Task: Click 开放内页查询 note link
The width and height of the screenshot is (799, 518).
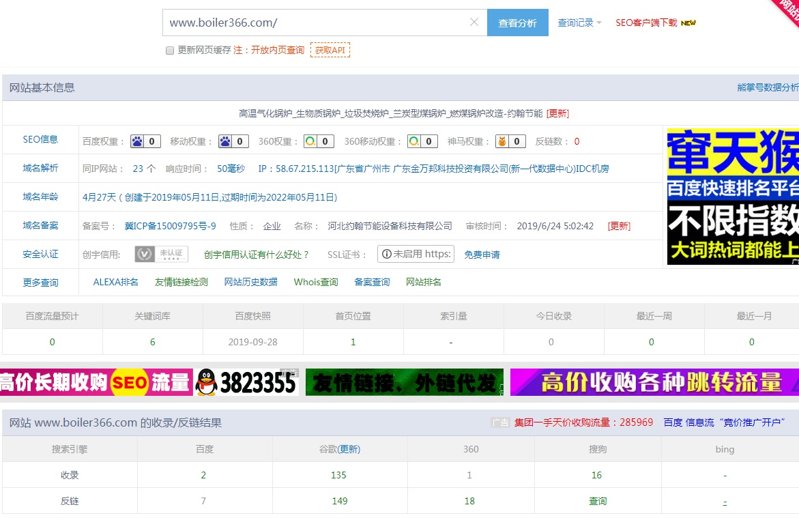Action: (x=277, y=50)
